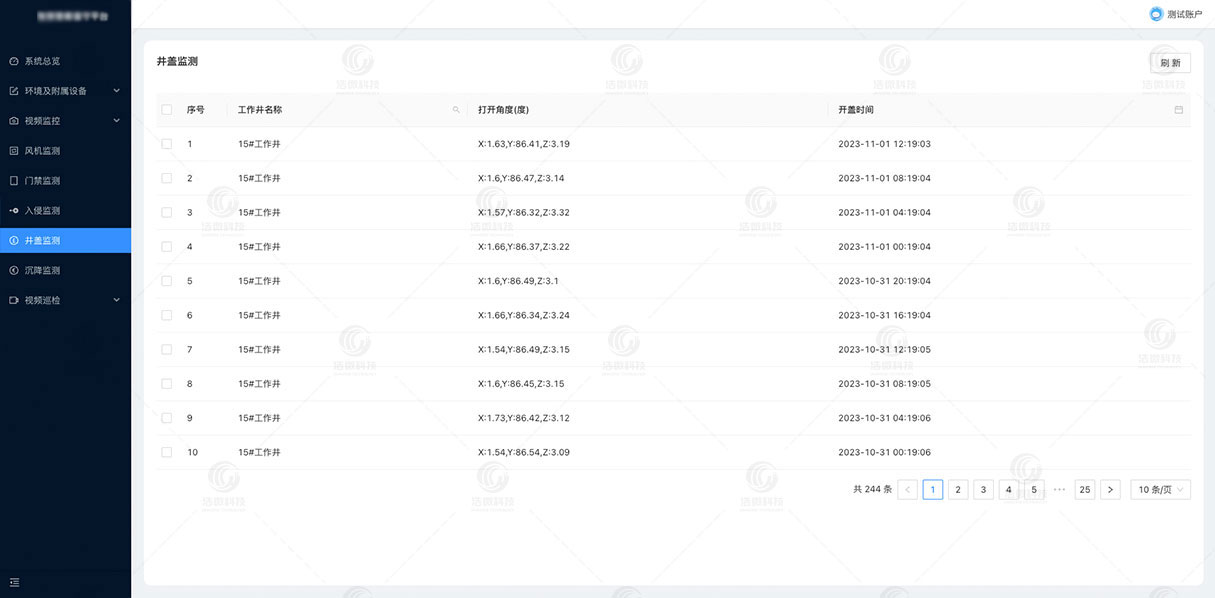Select 井盖监测 in the sidebar

coord(42,241)
